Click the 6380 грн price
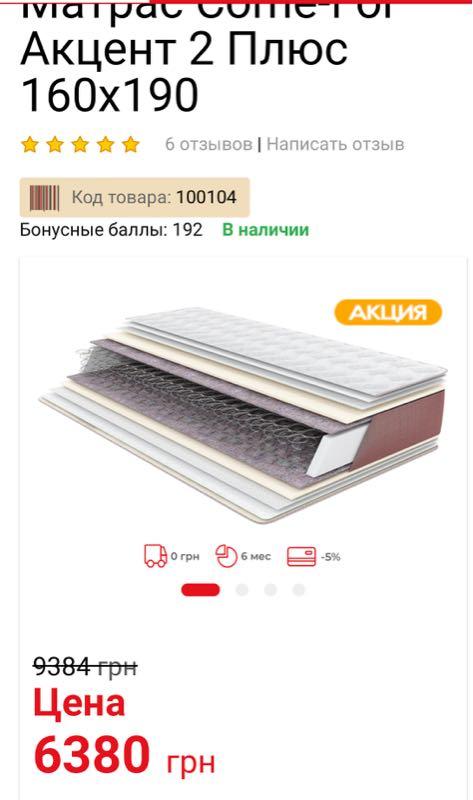The image size is (473, 800). 125,756
